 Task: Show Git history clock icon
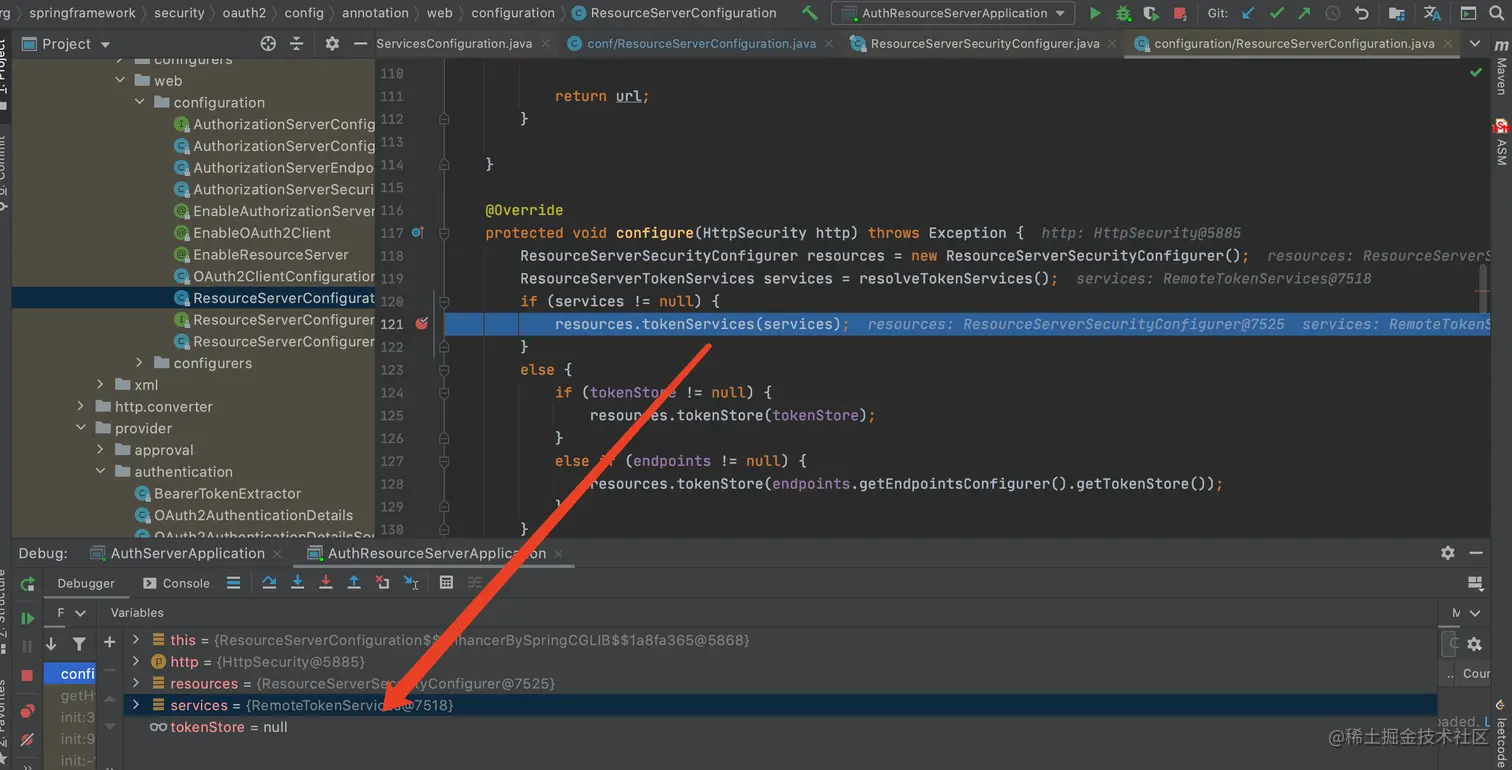click(1333, 13)
